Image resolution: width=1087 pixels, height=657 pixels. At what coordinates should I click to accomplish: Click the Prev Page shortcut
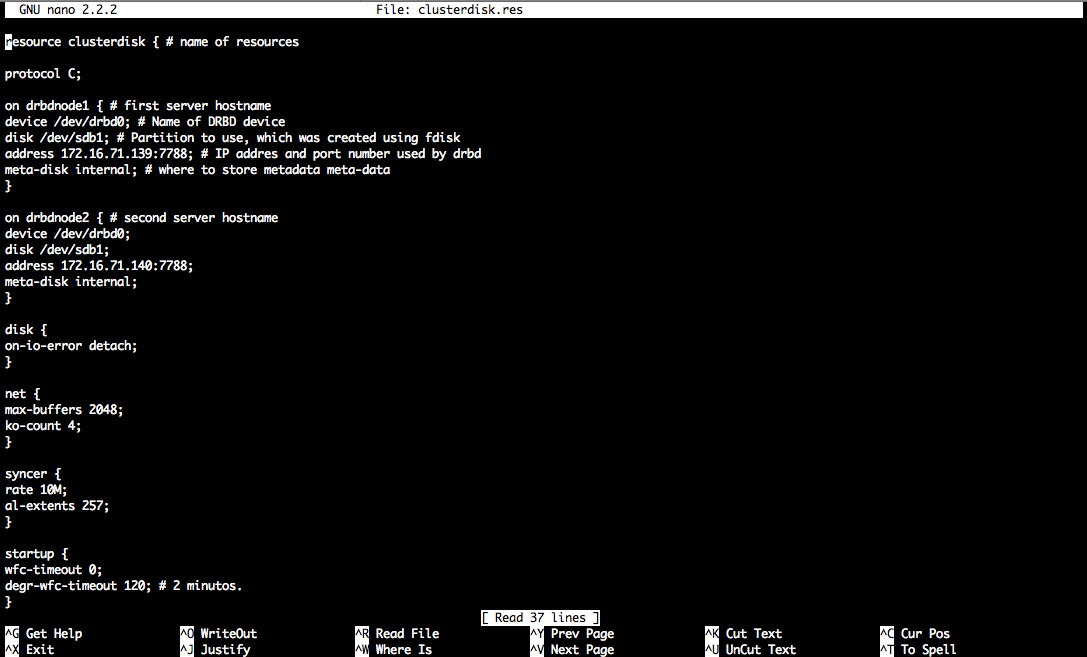click(572, 633)
